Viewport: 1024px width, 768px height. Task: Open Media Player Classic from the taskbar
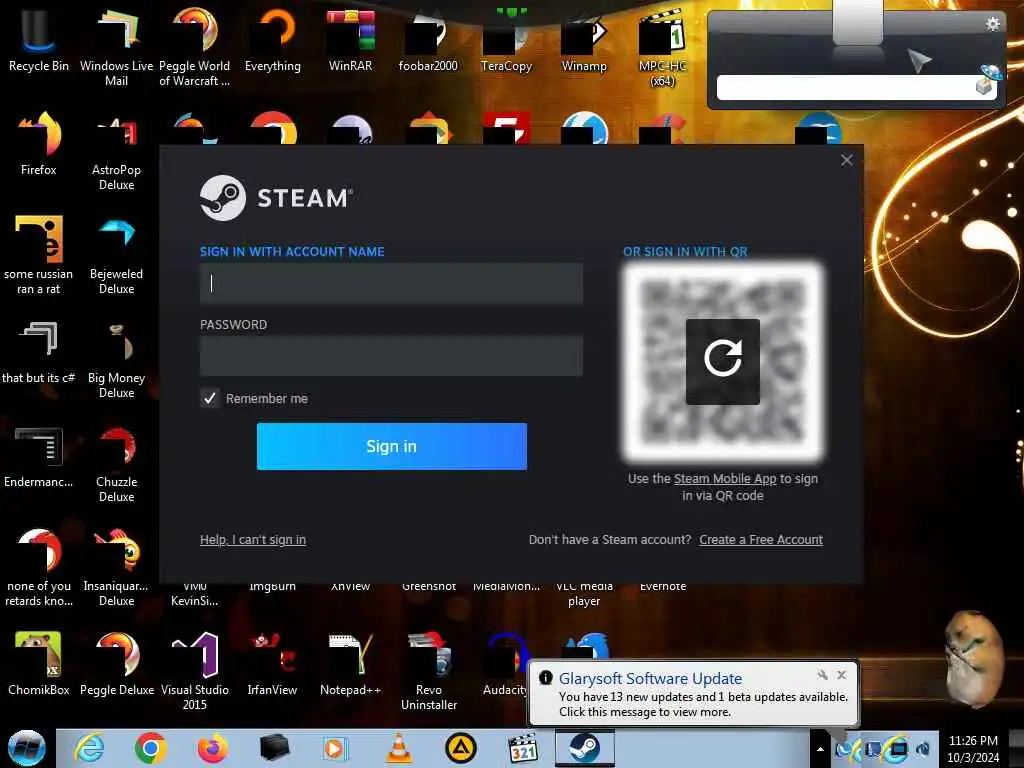[x=522, y=748]
